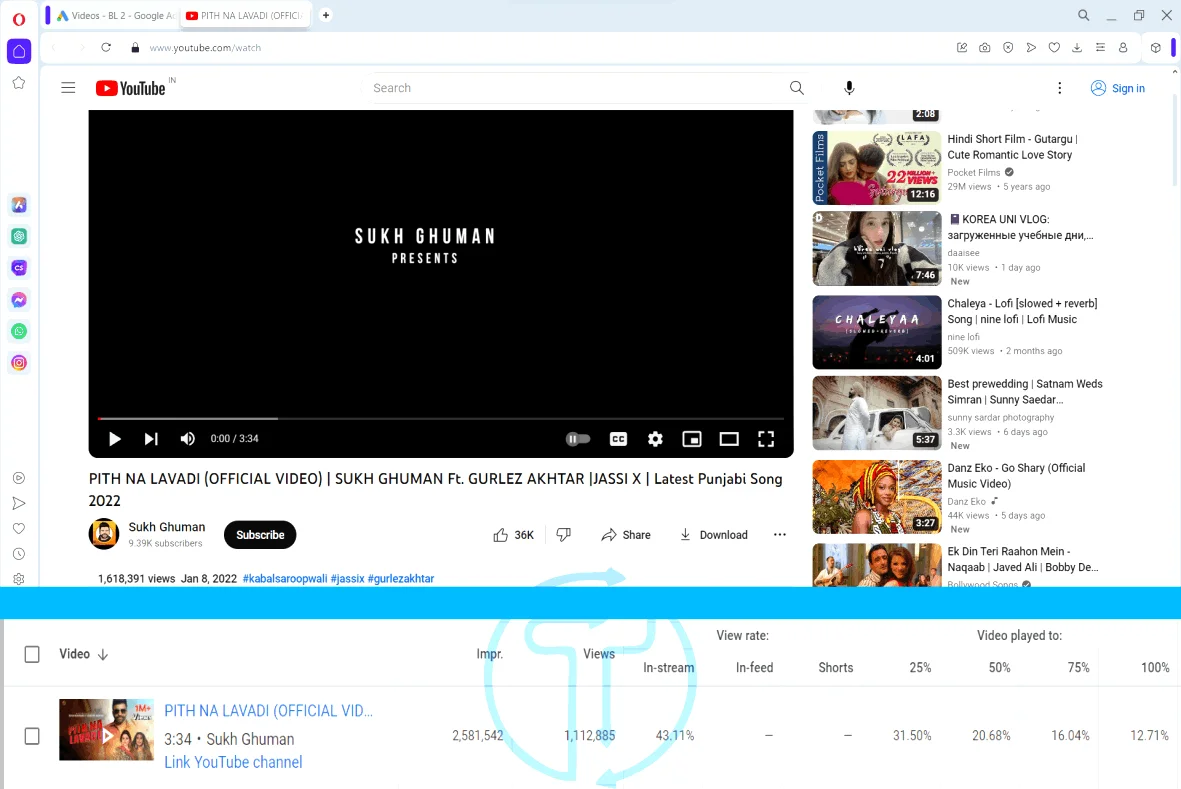Image resolution: width=1181 pixels, height=789 pixels.
Task: Share the PITH NA LAVADI video
Action: pyautogui.click(x=626, y=535)
